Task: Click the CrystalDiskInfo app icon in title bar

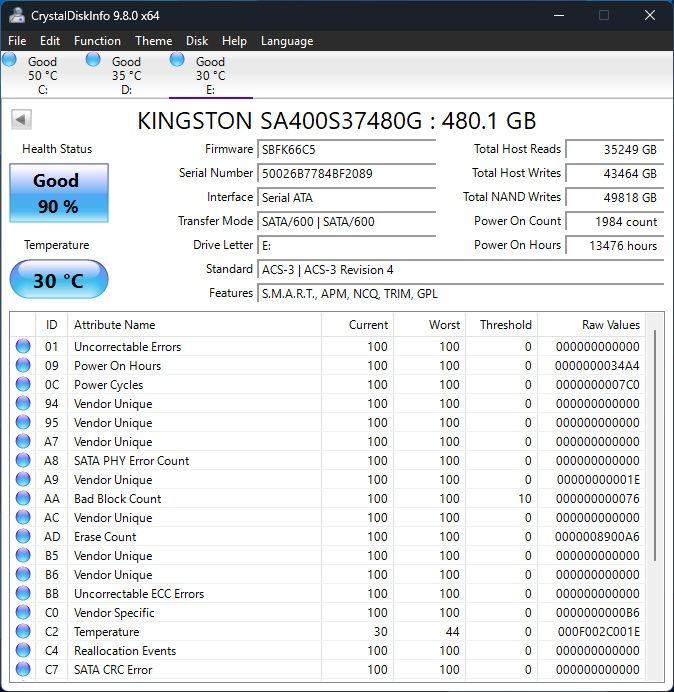Action: click(x=17, y=15)
